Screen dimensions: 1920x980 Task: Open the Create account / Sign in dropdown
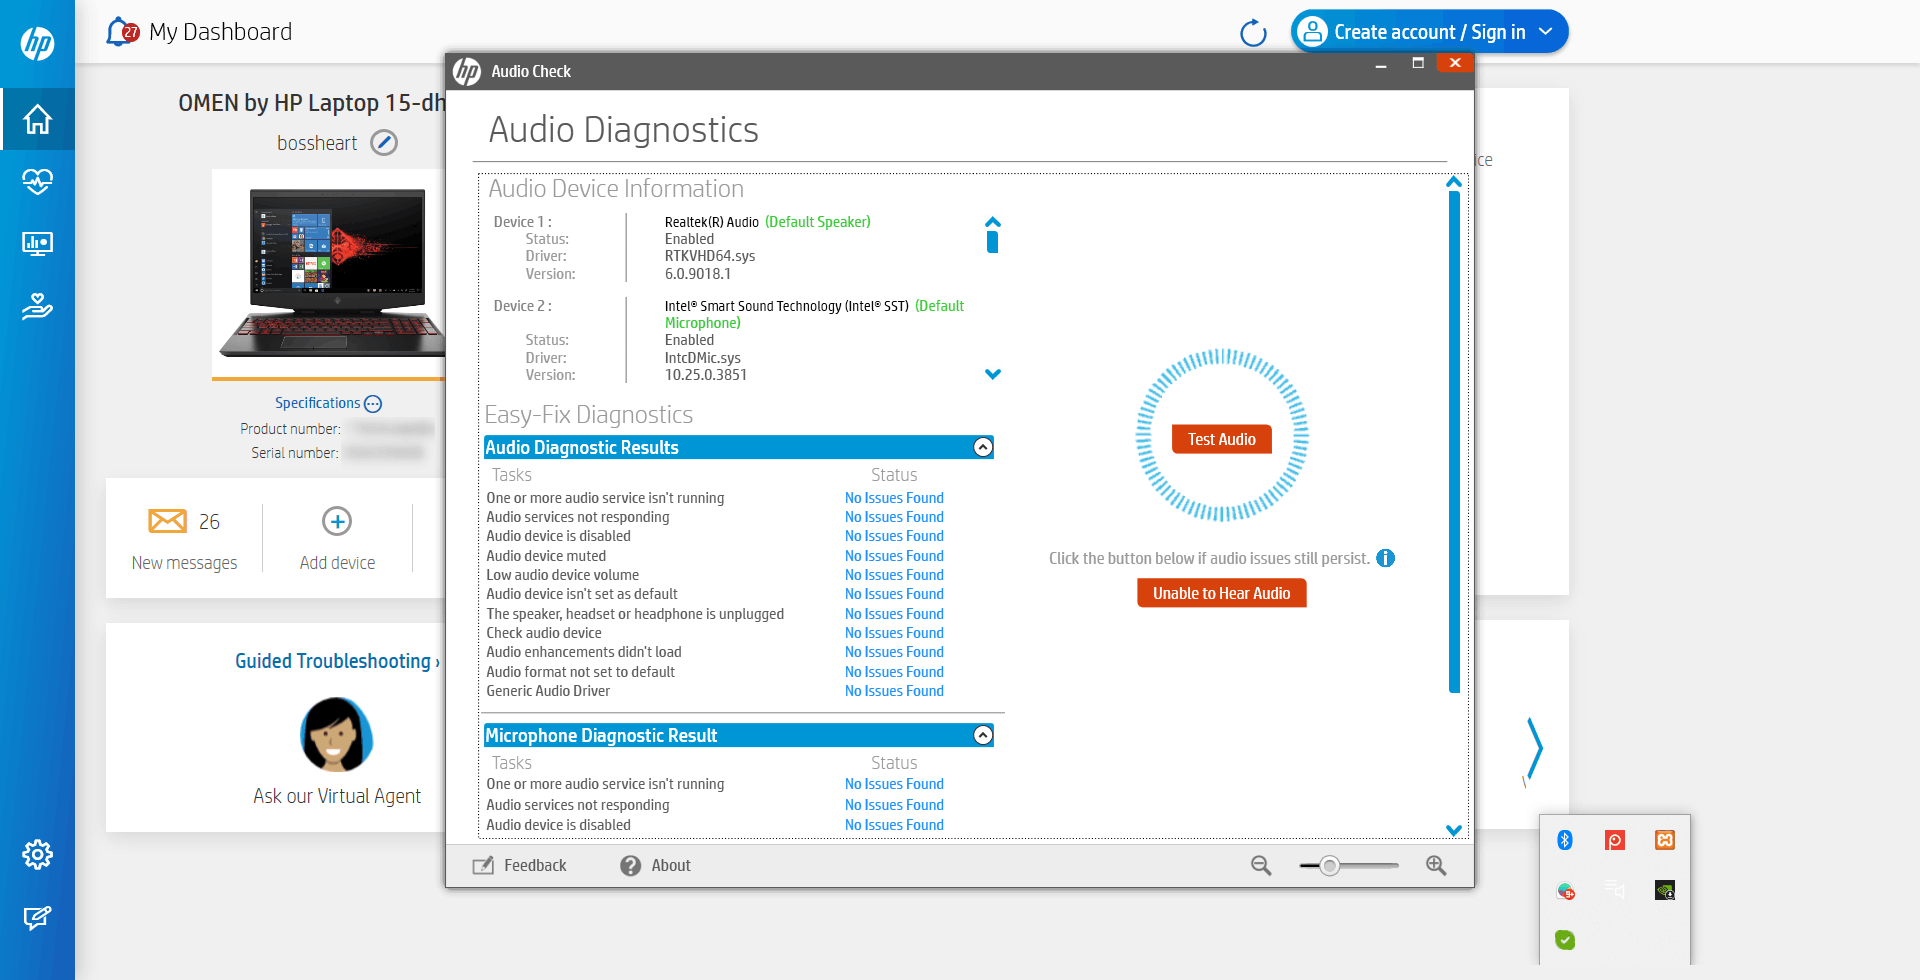click(x=1429, y=32)
